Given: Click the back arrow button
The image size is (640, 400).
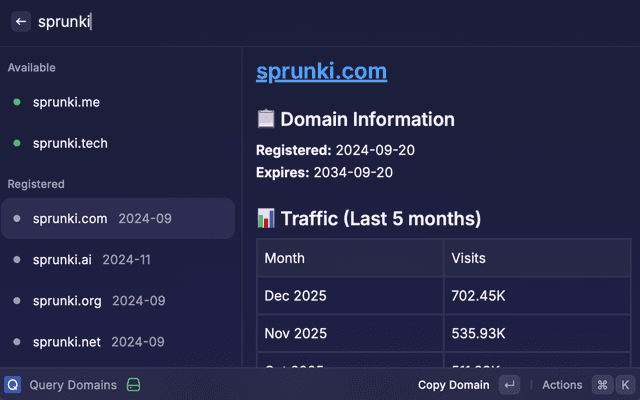Looking at the screenshot, I should [x=21, y=21].
